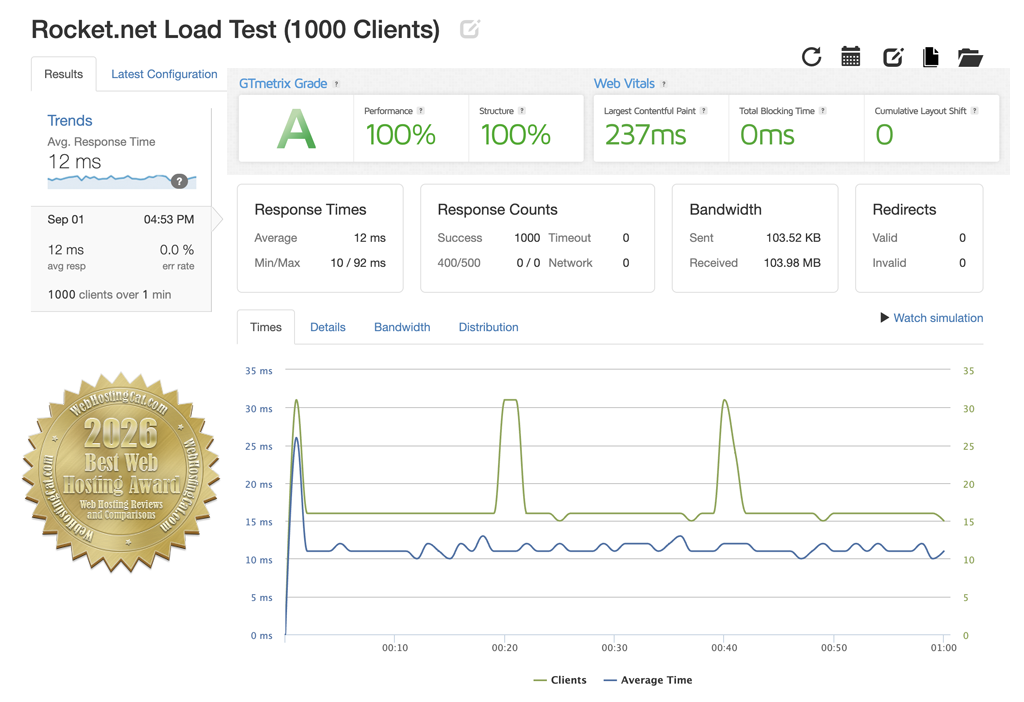Open the calendar schedule icon

click(850, 57)
